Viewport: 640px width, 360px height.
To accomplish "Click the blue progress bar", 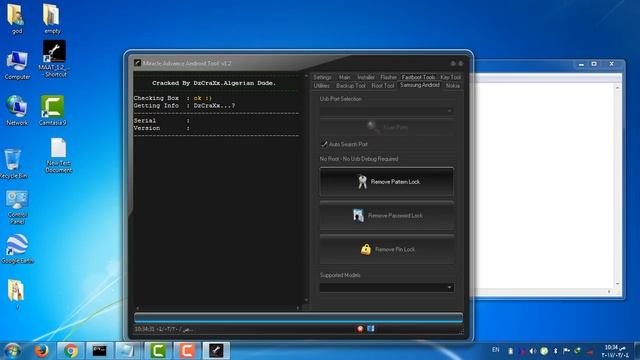I will [298, 318].
